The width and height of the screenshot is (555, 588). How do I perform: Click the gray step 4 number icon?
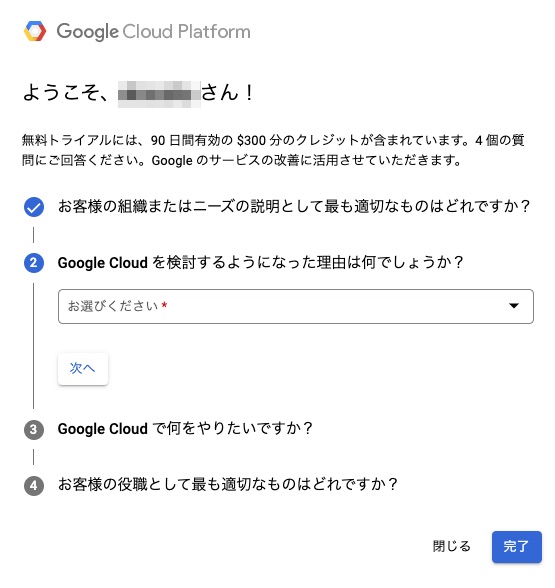coord(34,486)
